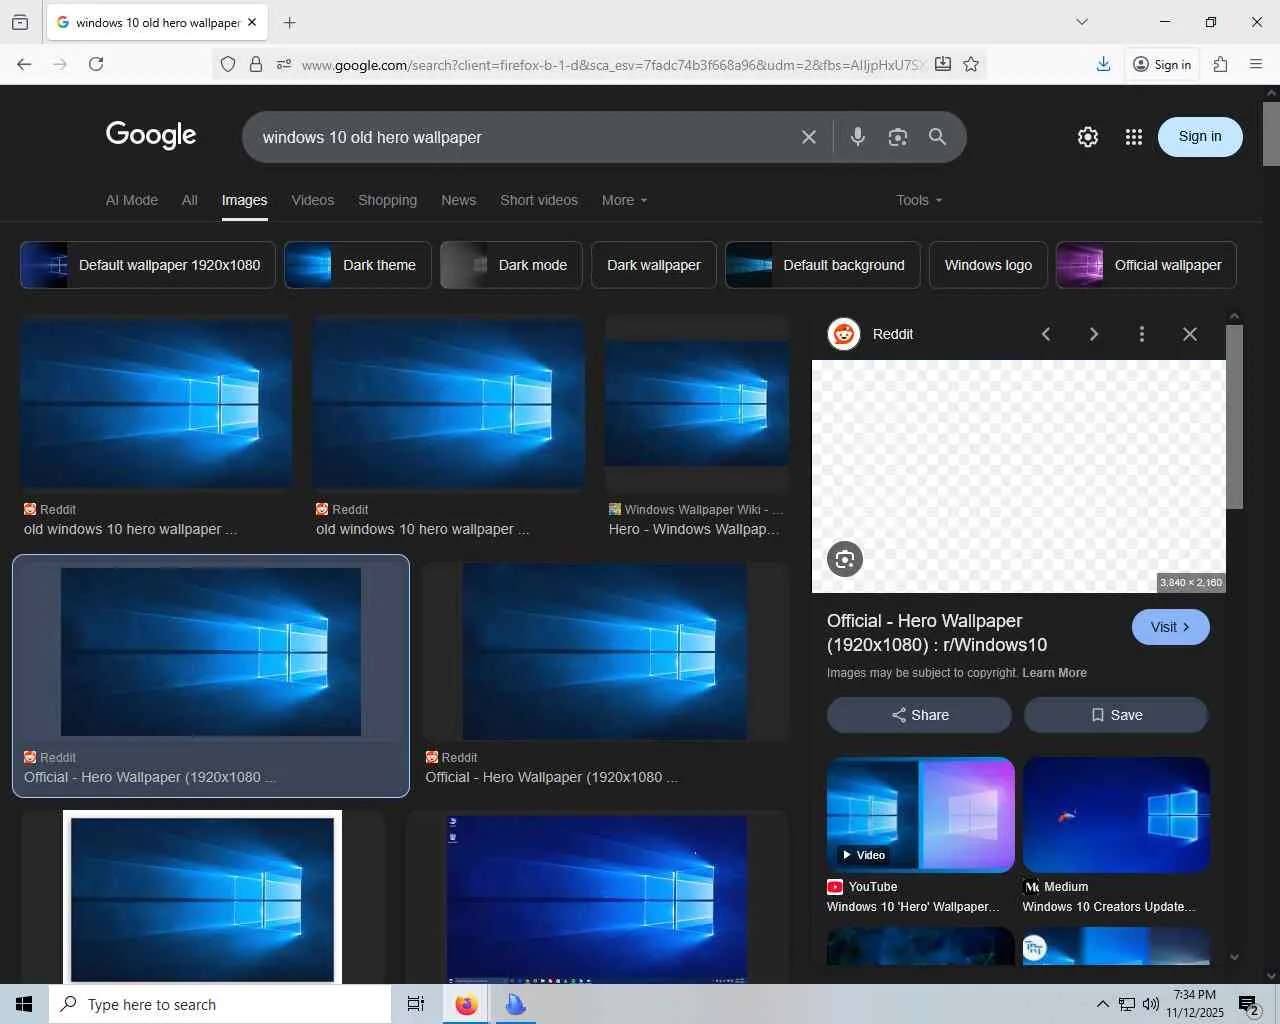Viewport: 1280px width, 1024px height.
Task: Open more options in the preview panel
Action: point(1142,334)
